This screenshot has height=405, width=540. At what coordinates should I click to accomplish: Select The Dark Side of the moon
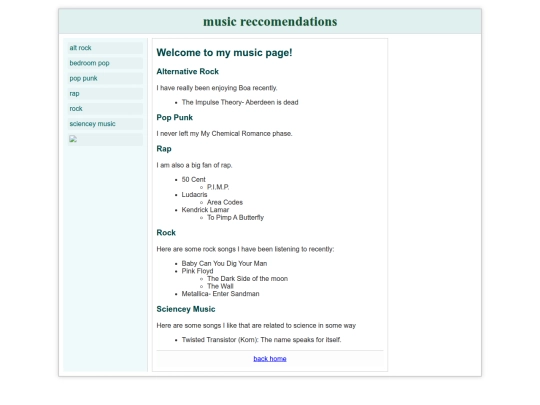(248, 279)
